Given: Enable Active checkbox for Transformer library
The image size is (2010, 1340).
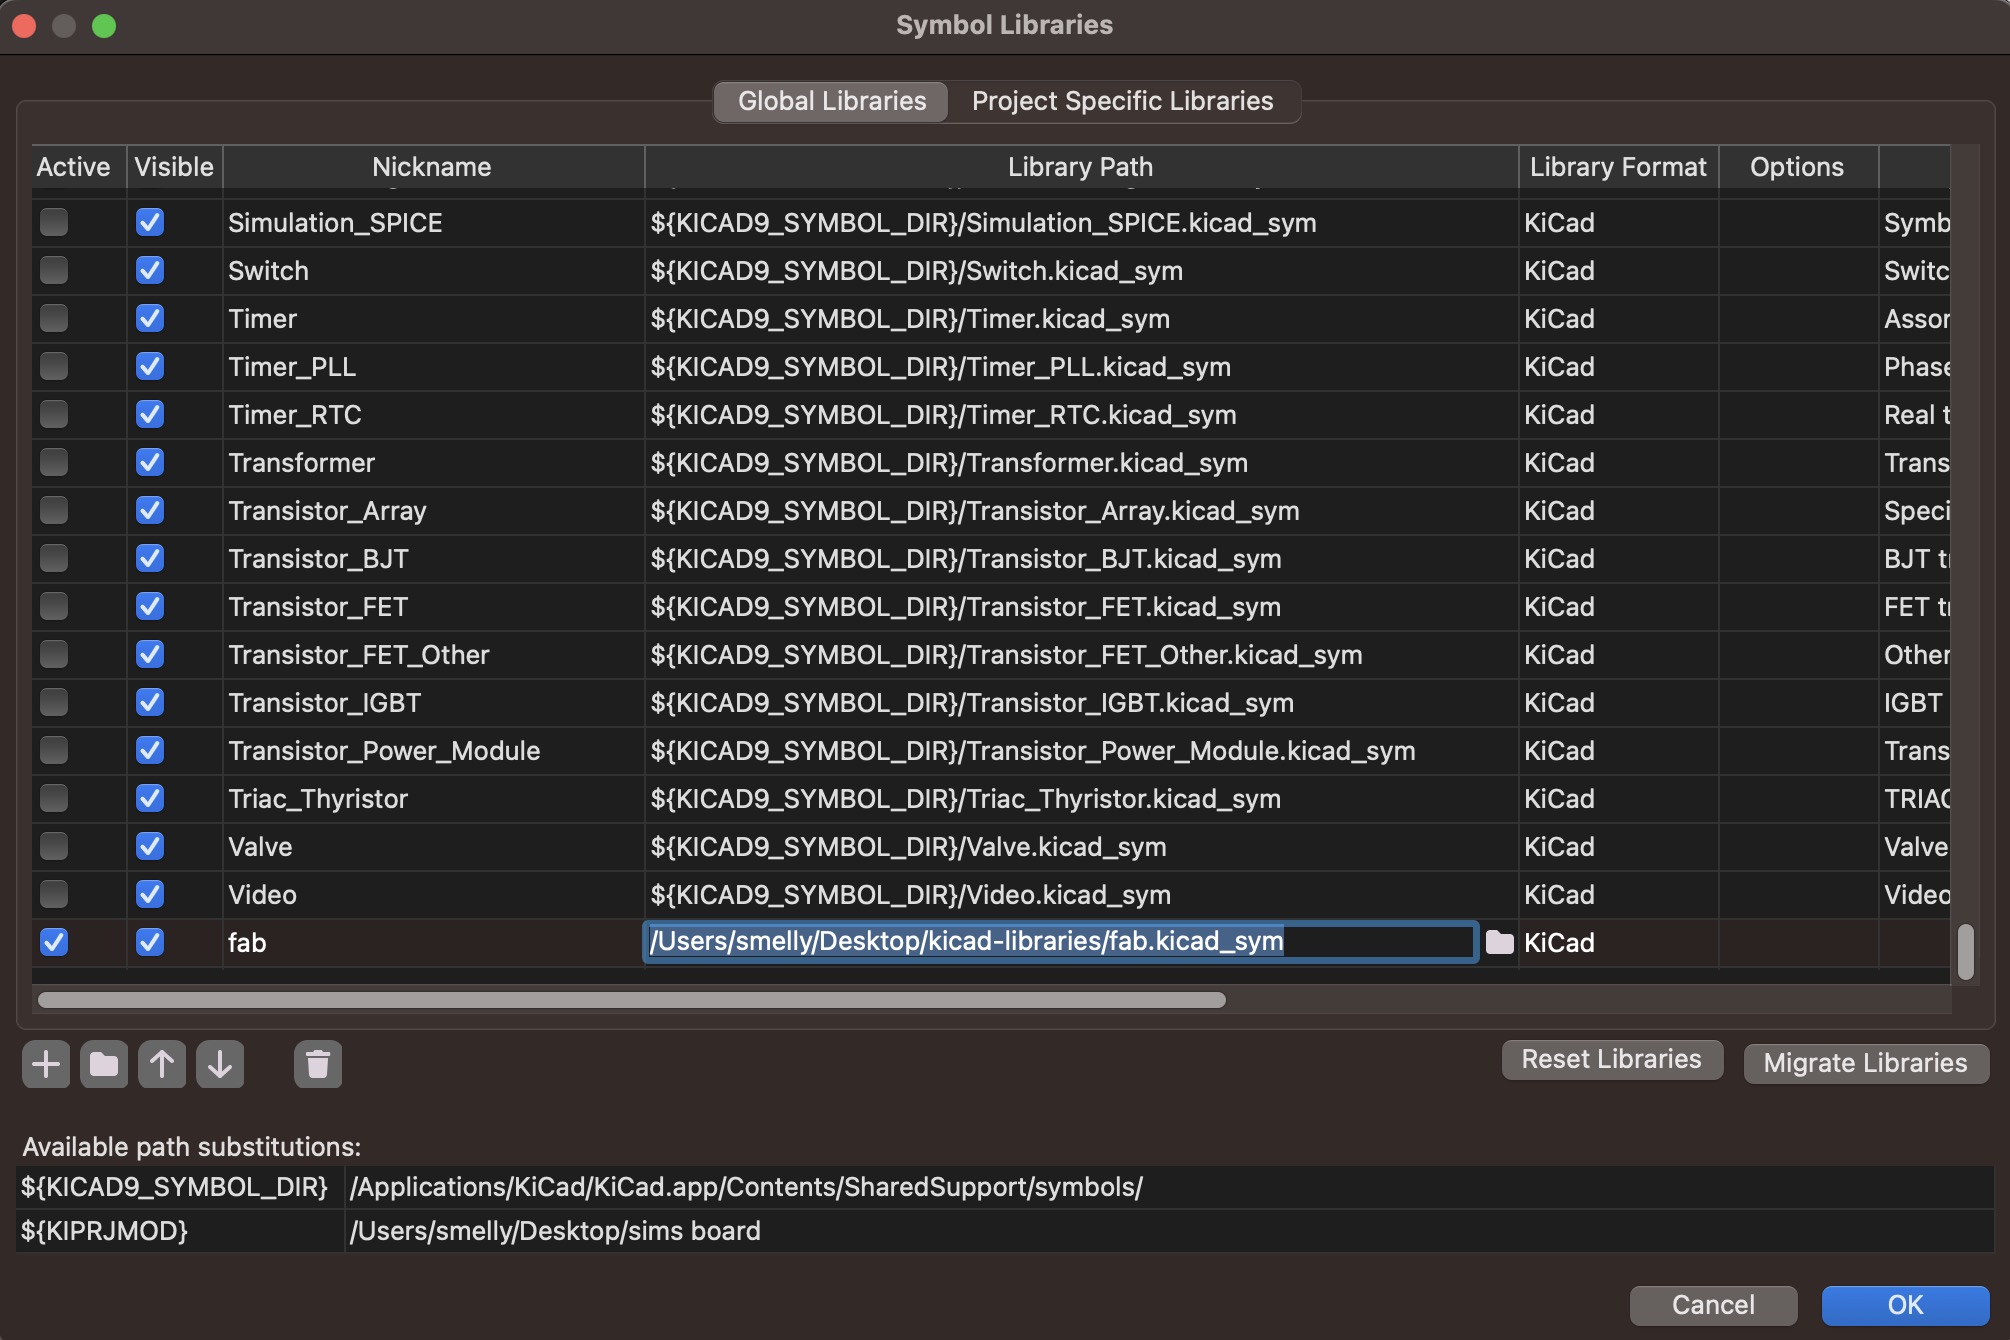Looking at the screenshot, I should point(54,462).
